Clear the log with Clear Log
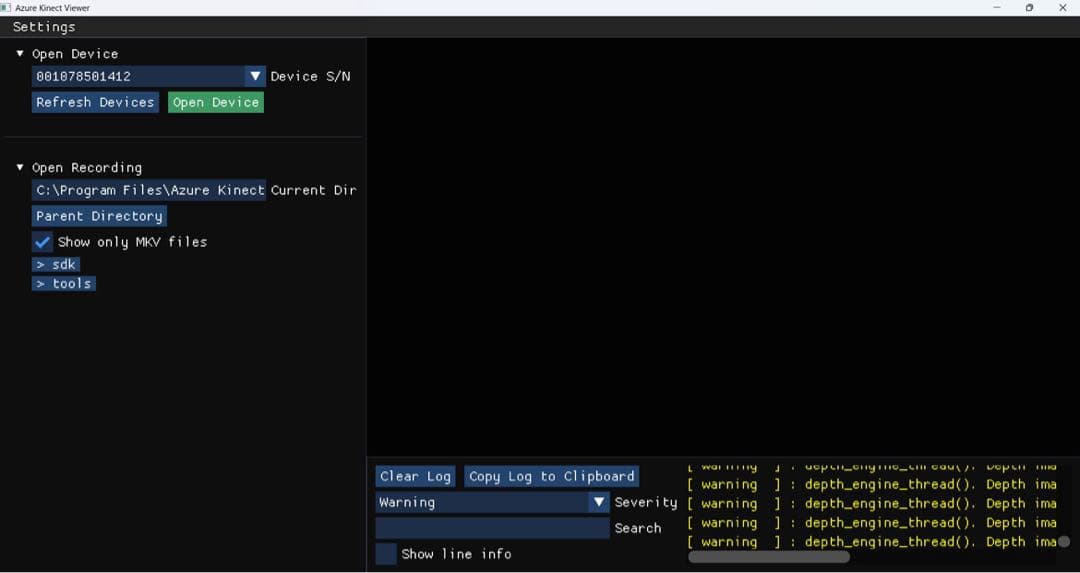 [415, 477]
